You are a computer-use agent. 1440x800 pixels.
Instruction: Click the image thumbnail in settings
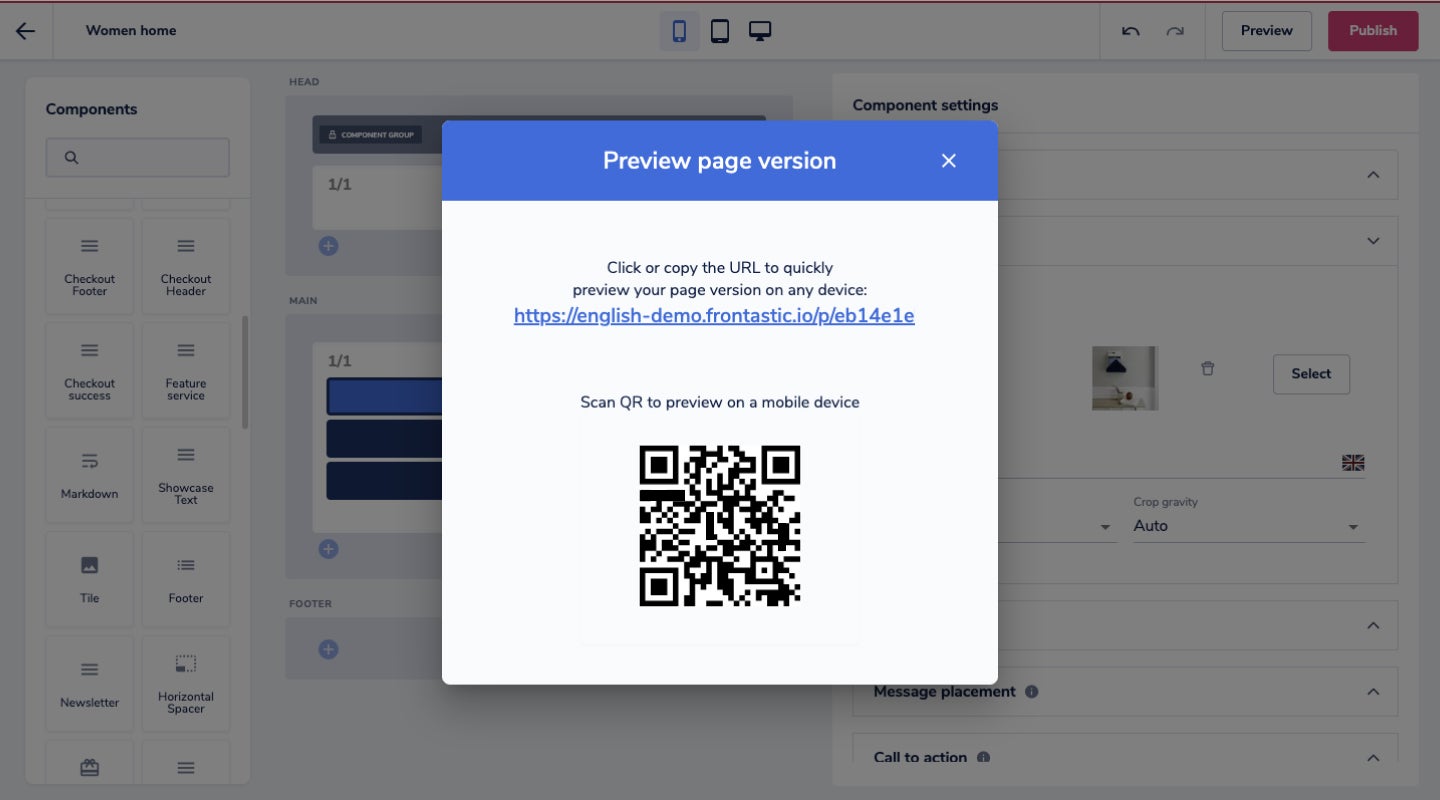pos(1125,378)
